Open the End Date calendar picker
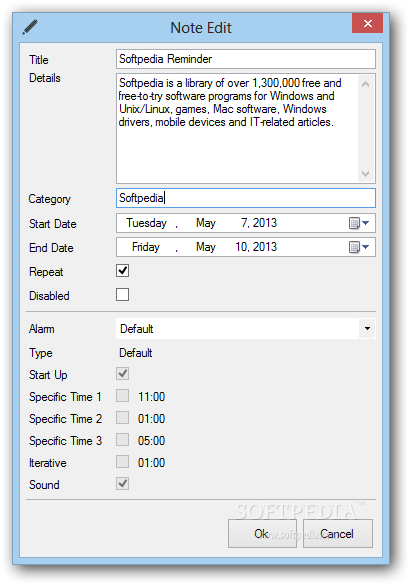 (359, 247)
